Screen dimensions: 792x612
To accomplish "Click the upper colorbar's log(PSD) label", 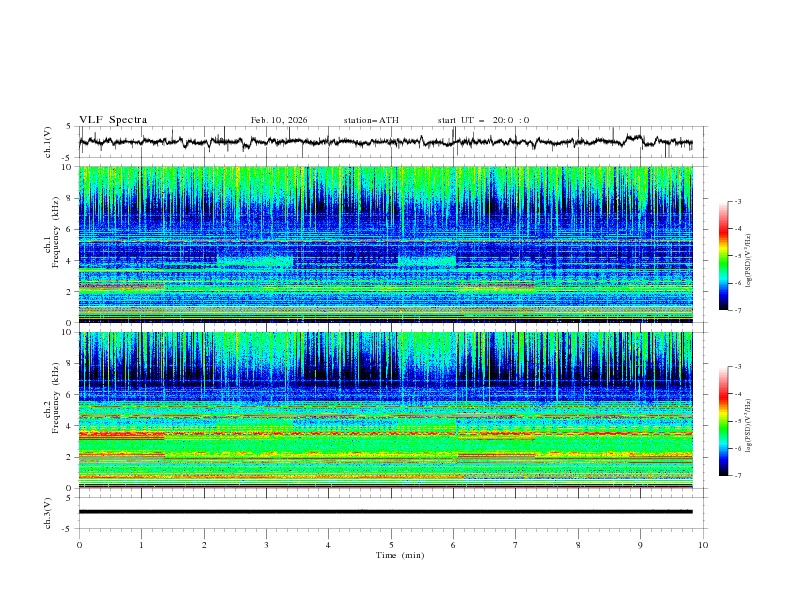I will (749, 261).
